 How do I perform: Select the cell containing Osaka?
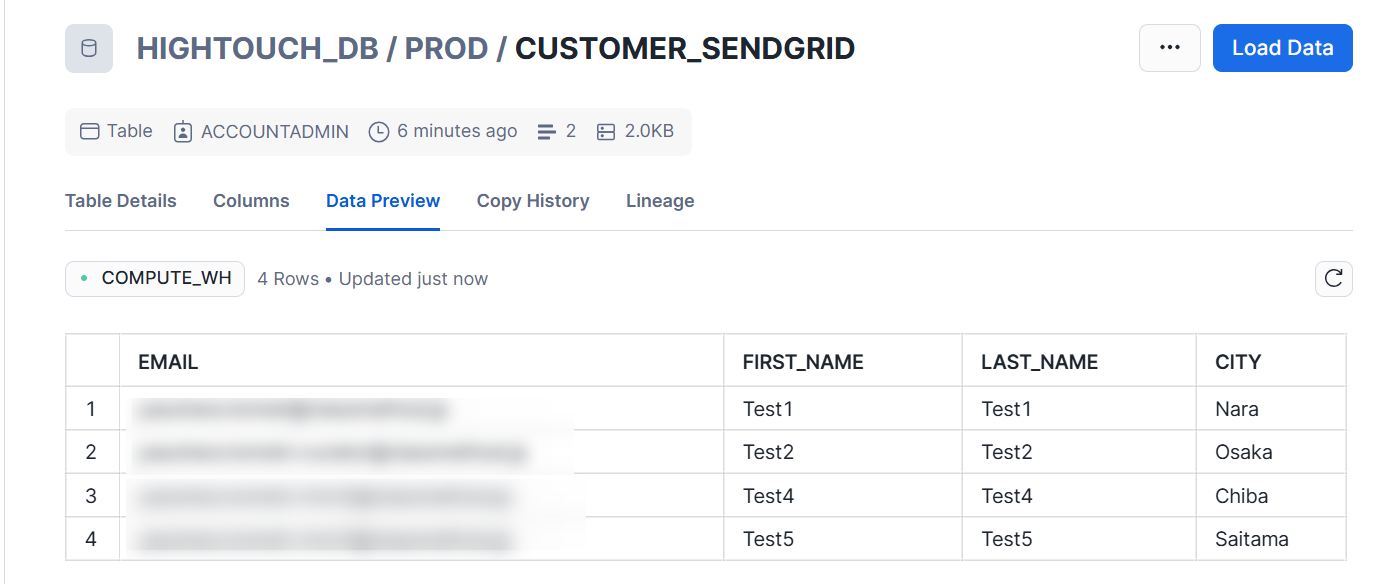tap(1243, 452)
